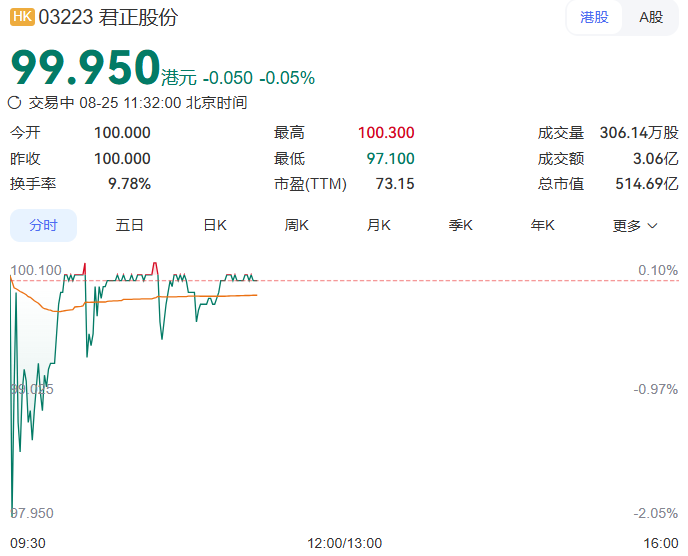Expand the 更多 dropdown
Viewport: 688px width, 556px height.
click(635, 226)
